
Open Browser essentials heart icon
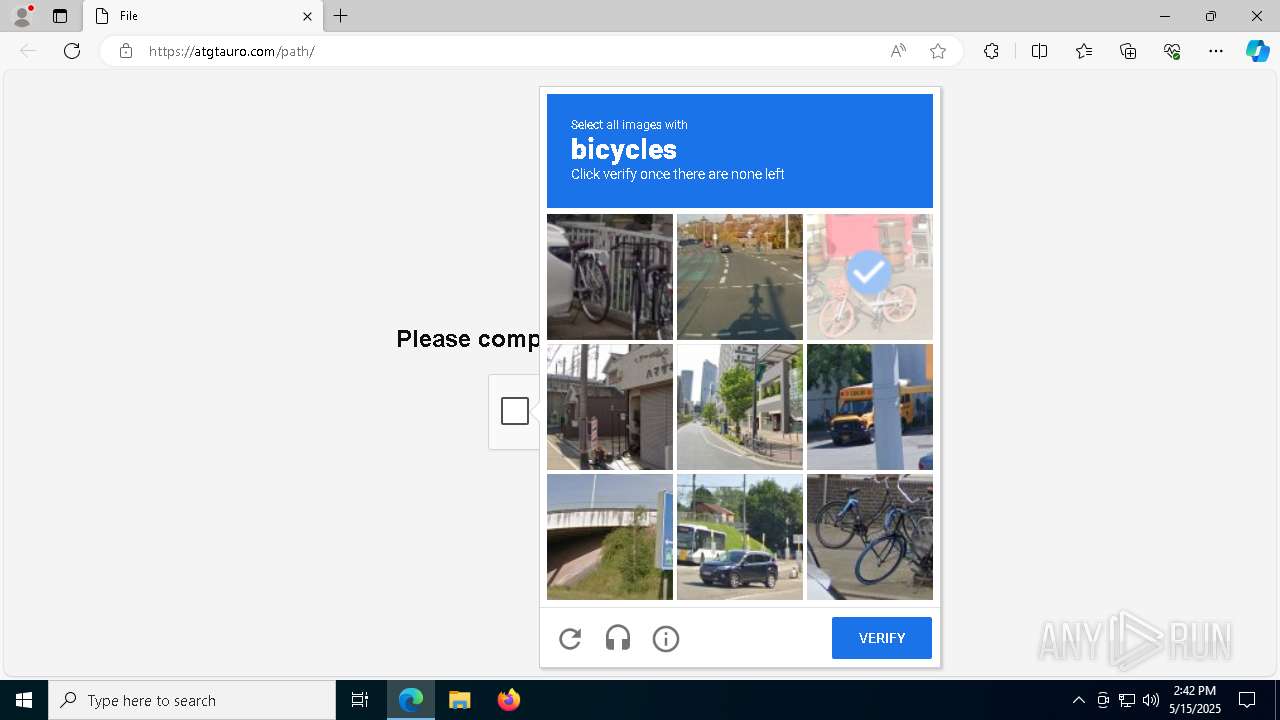pos(1172,51)
